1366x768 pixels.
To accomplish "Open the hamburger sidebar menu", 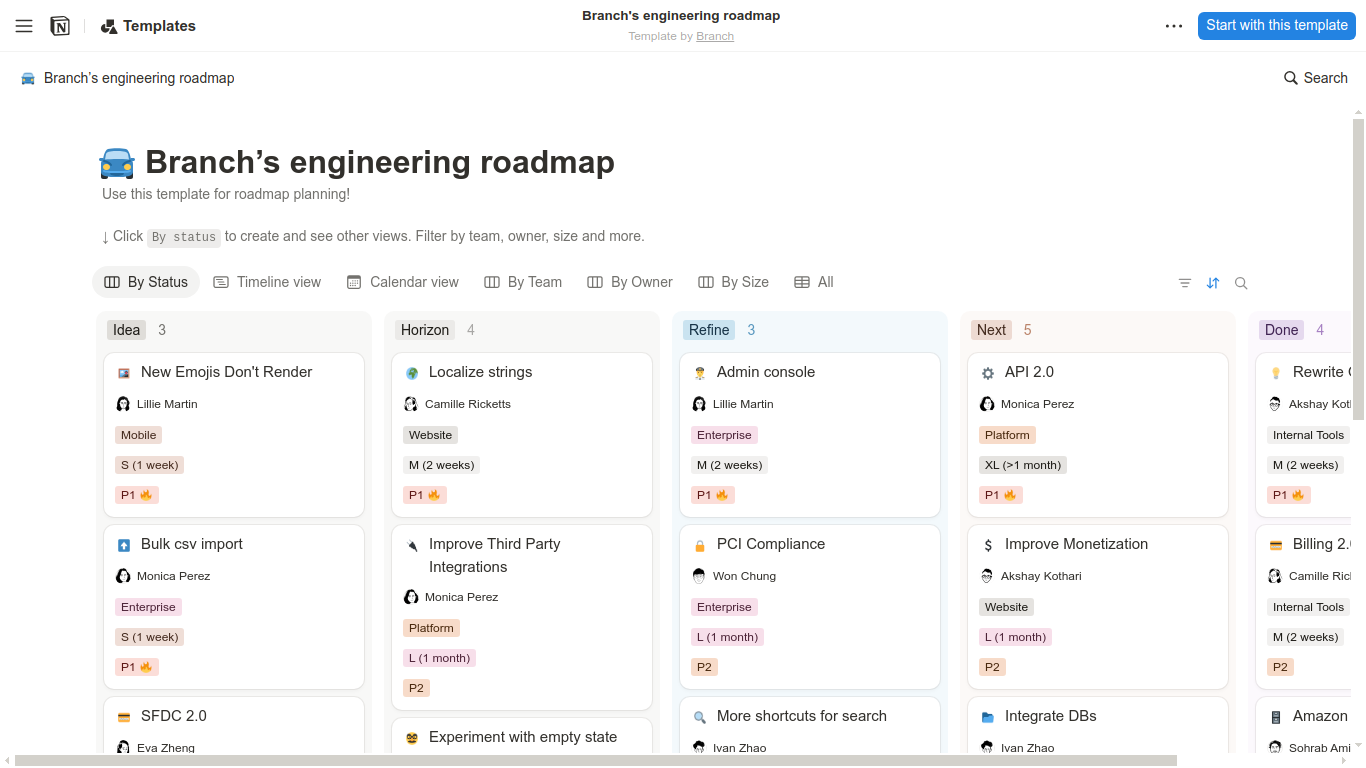I will [x=24, y=26].
